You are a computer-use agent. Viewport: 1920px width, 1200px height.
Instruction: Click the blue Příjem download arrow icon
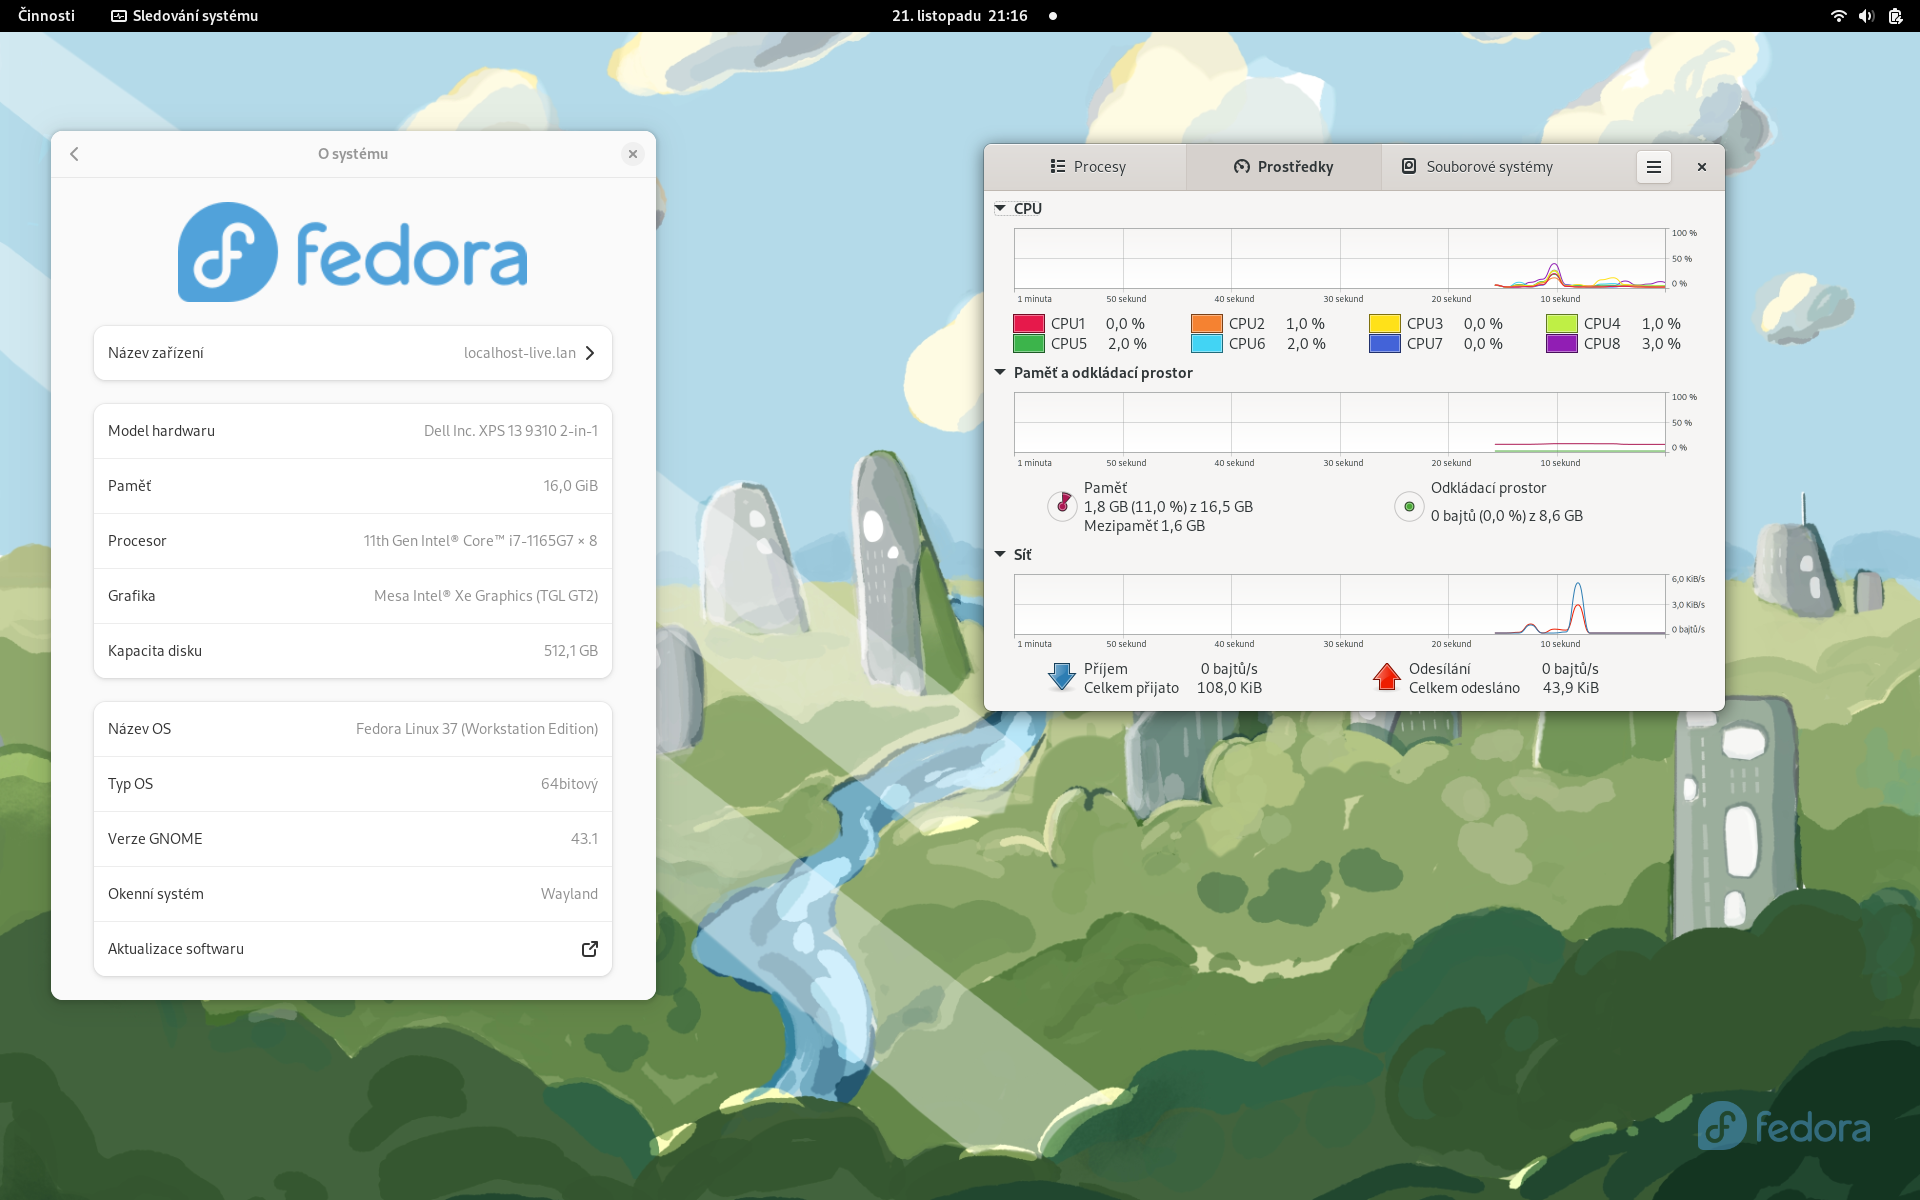click(x=1061, y=677)
